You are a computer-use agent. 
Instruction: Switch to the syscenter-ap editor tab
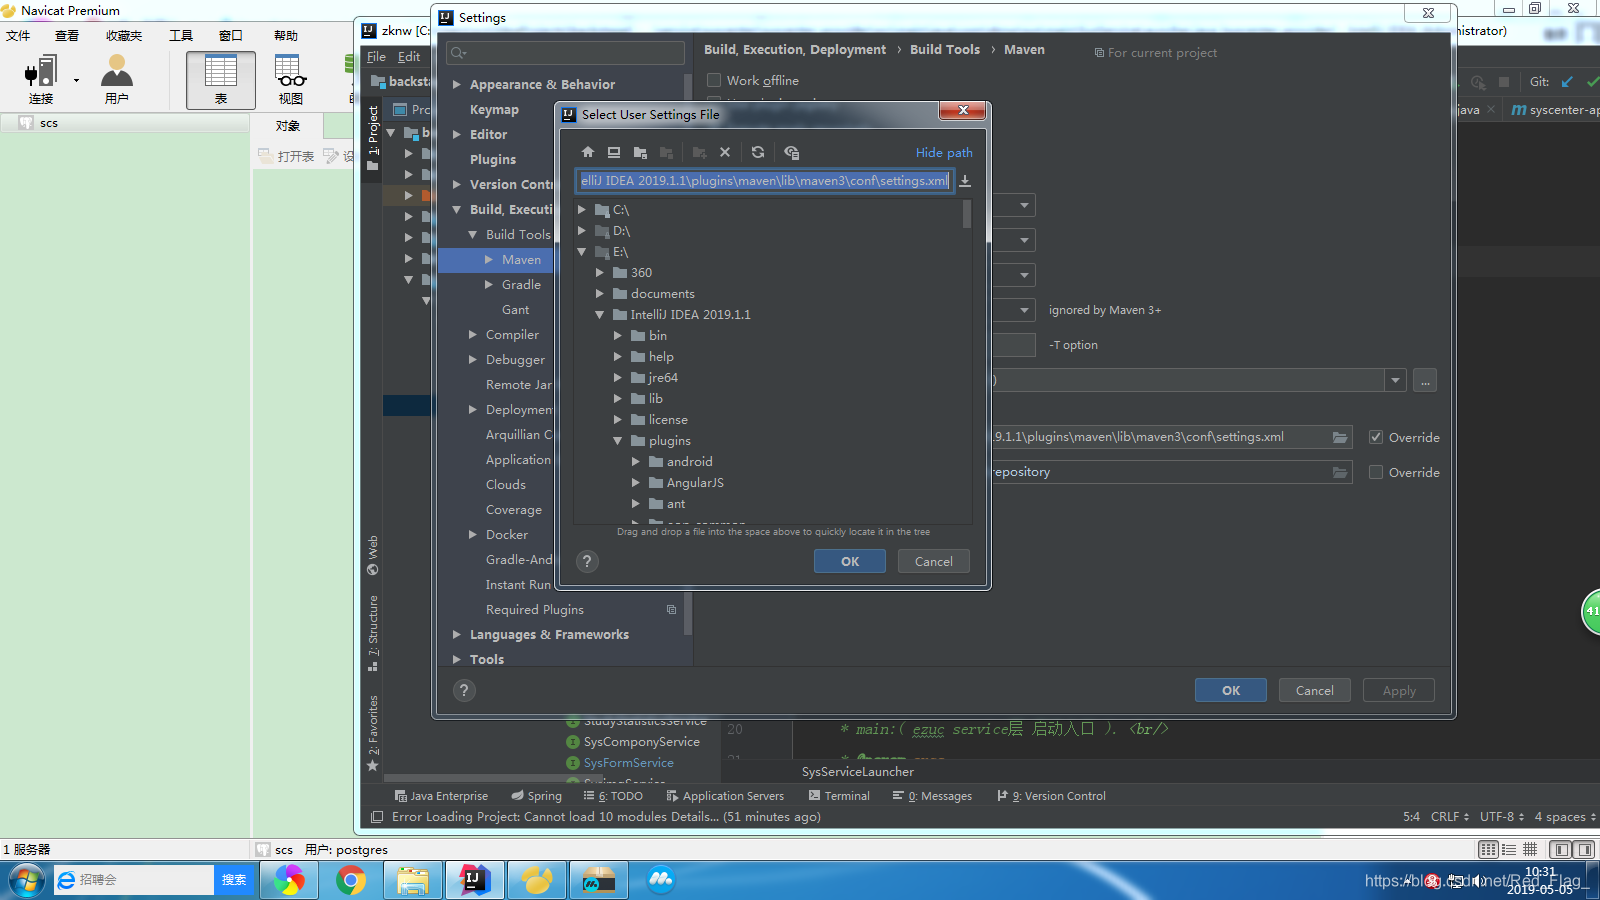tap(1555, 110)
